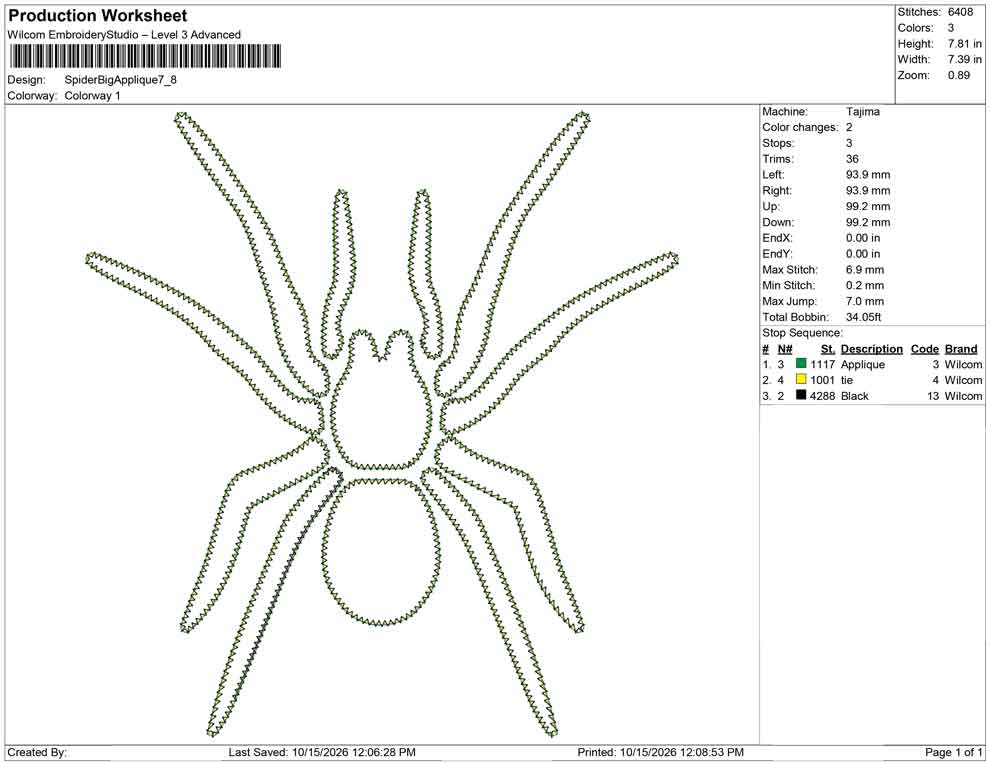
Task: Click stitch count '1001' in stop sequence
Action: (x=823, y=380)
